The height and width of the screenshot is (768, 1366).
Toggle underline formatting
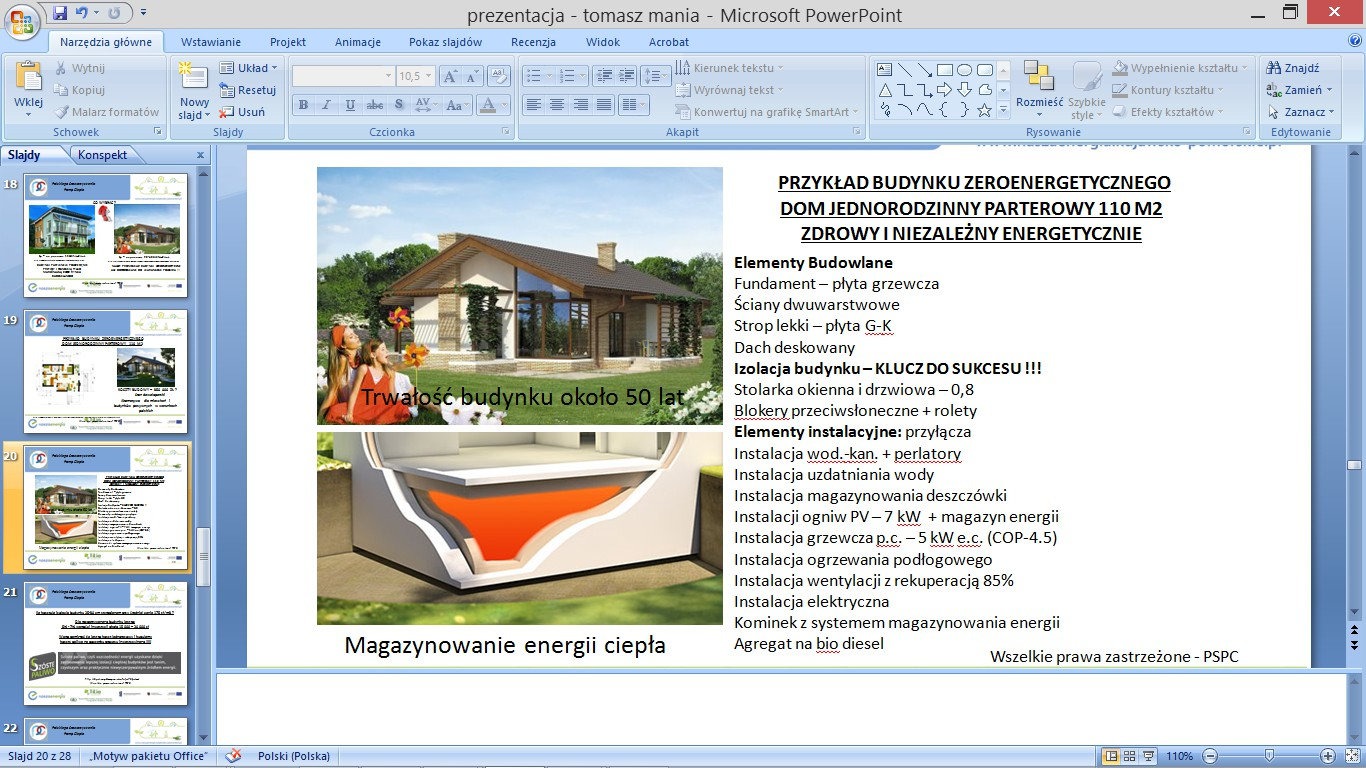point(351,105)
